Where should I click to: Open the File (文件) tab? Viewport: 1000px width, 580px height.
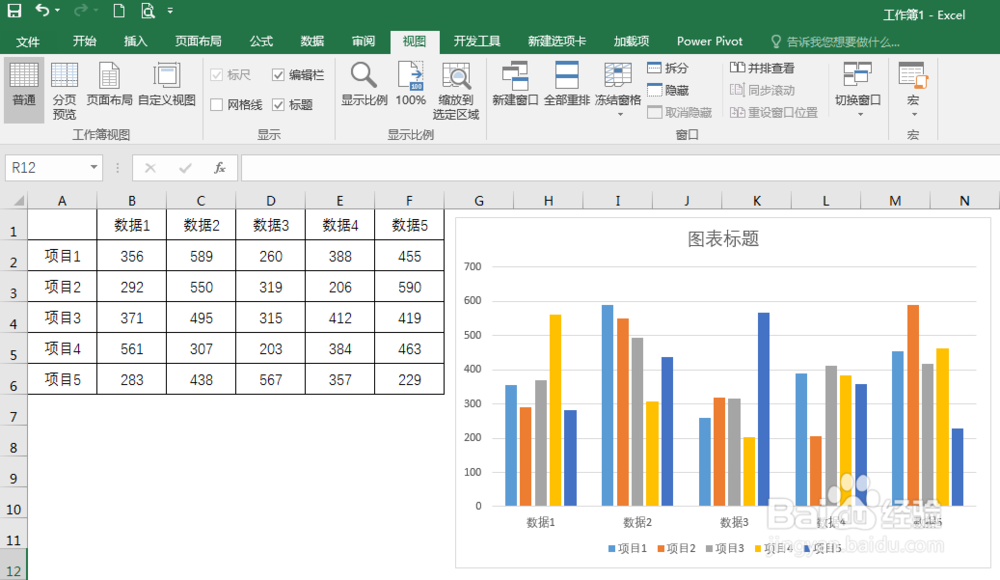click(x=27, y=41)
